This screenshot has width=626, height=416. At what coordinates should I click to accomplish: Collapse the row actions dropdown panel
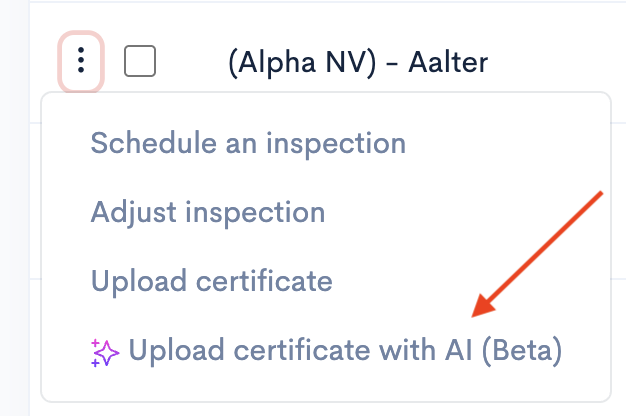click(x=81, y=61)
